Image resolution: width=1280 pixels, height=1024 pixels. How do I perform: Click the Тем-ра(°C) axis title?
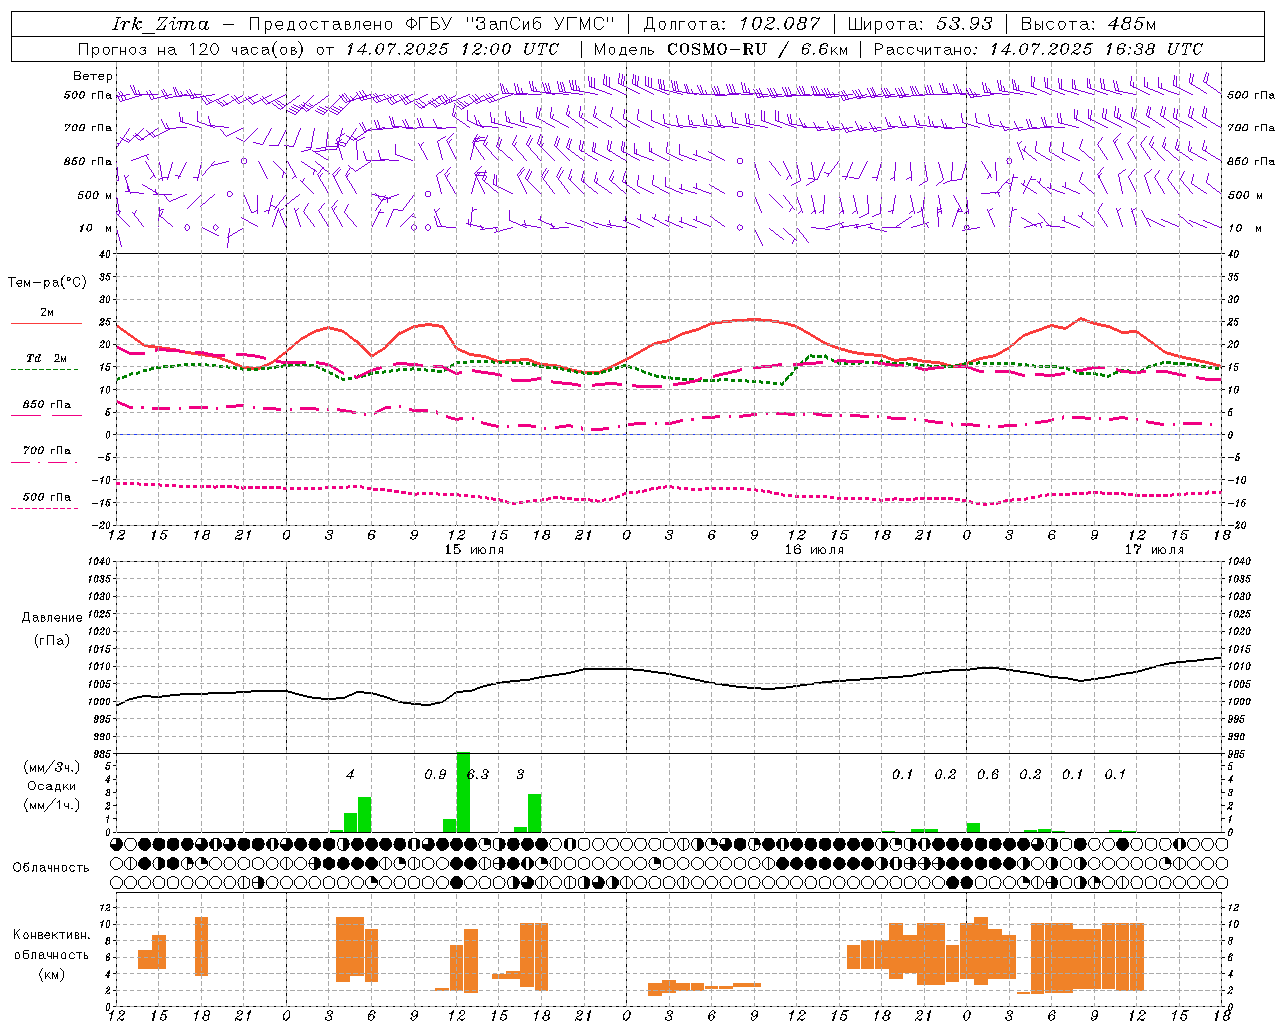47,283
